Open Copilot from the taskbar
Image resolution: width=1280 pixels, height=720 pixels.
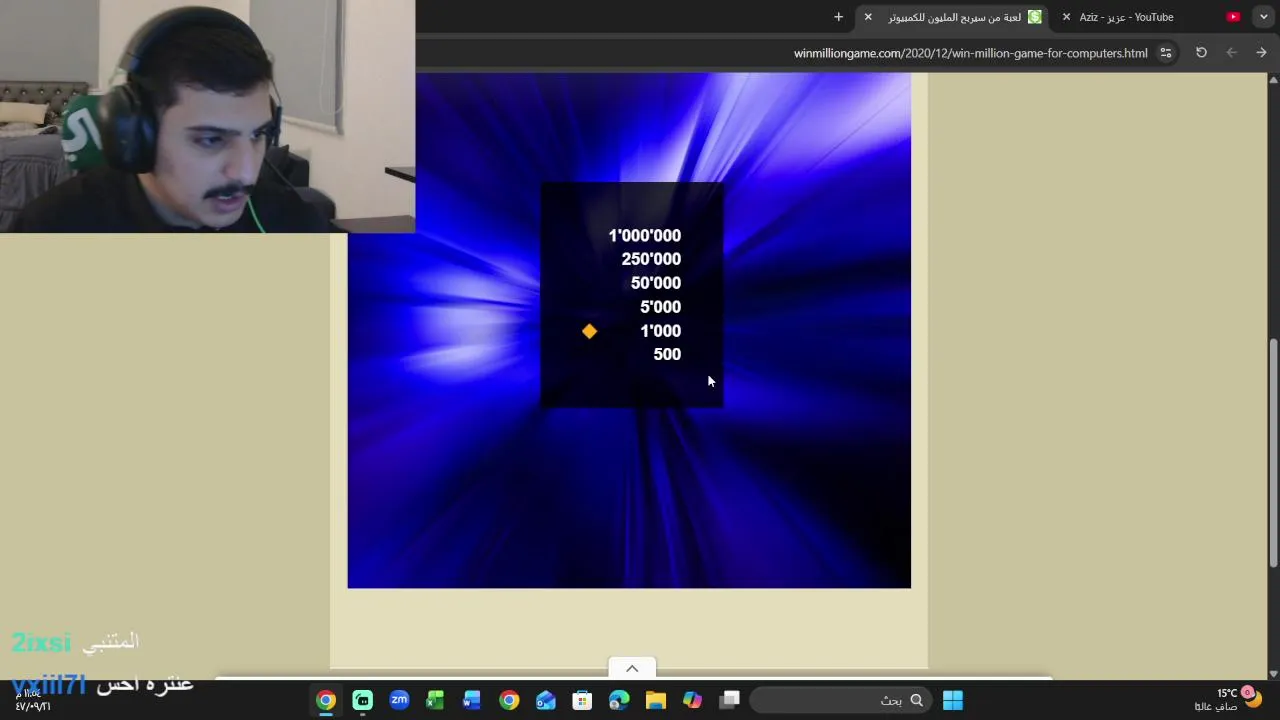(692, 700)
